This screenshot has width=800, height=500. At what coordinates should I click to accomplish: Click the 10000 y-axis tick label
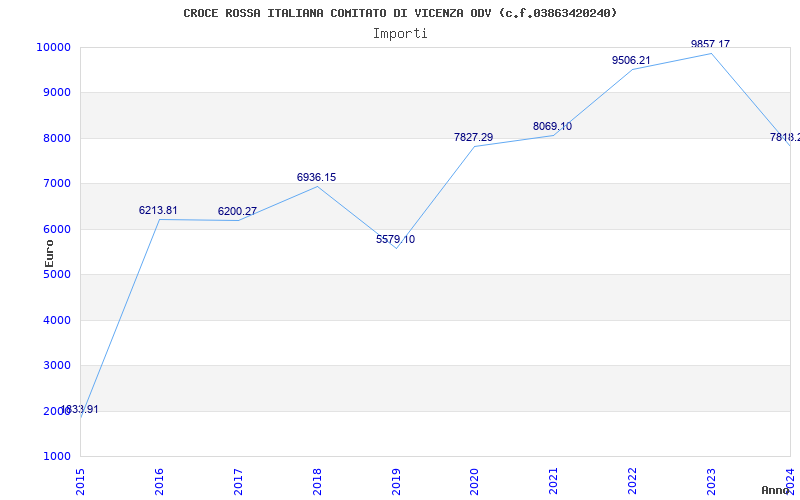(x=53, y=47)
